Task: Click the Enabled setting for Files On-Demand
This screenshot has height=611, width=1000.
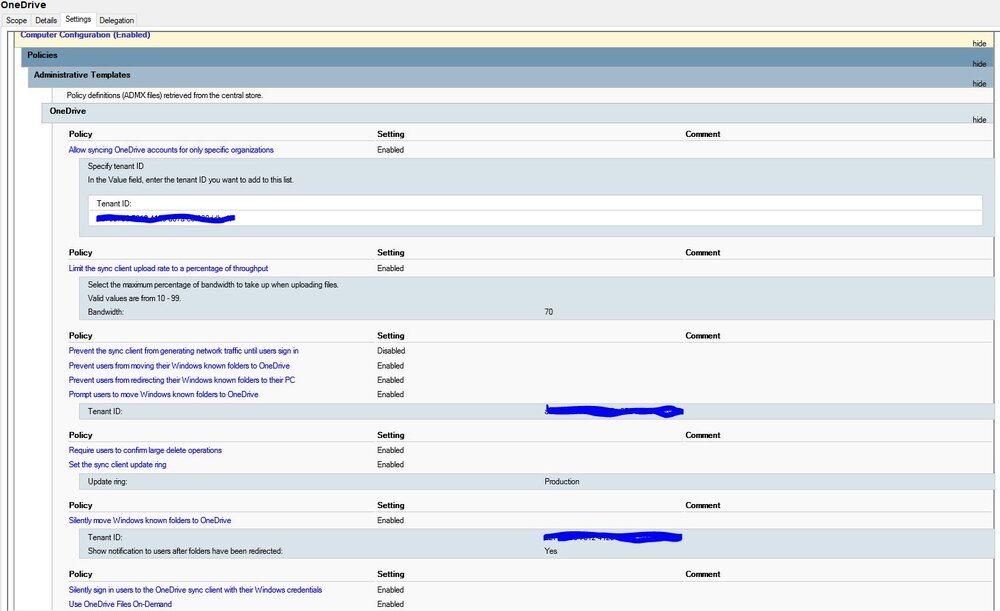Action: 390,604
